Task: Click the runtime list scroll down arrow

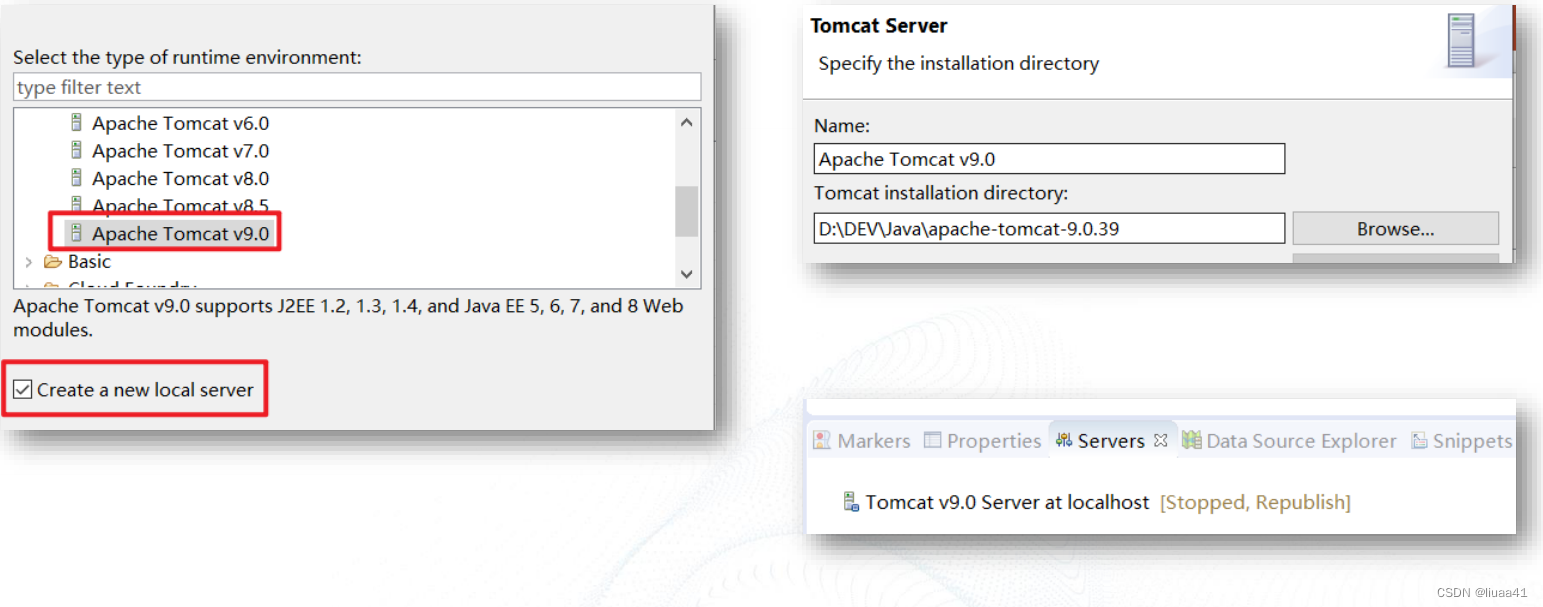Action: pyautogui.click(x=686, y=273)
